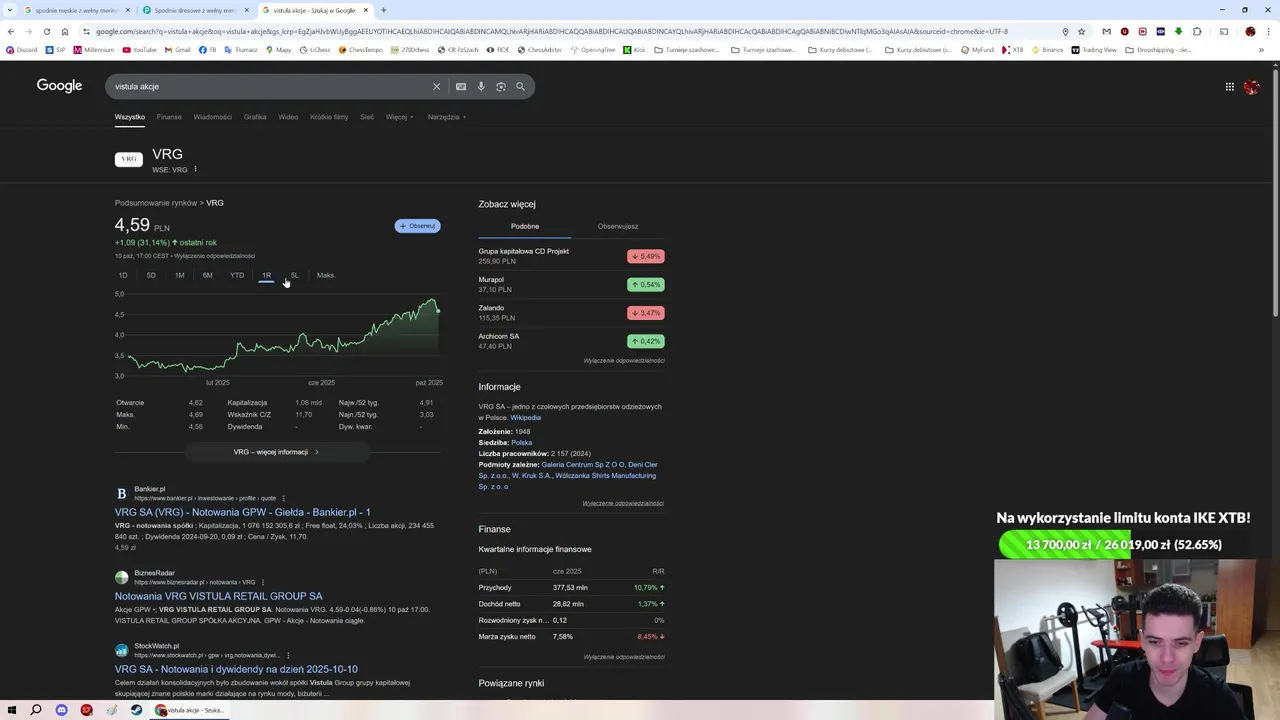Image resolution: width=1280 pixels, height=720 pixels.
Task: Open the three-dot menu for the Bankier.pl result
Action: tap(284, 498)
